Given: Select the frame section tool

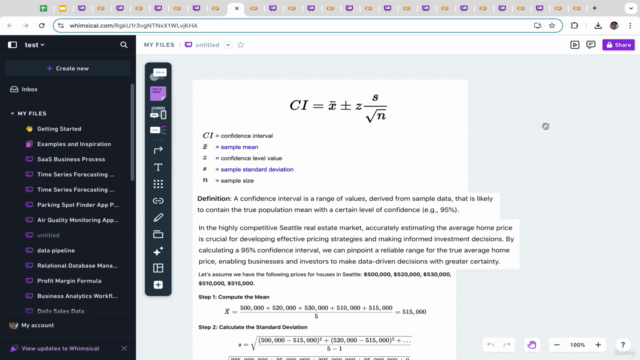Looking at the screenshot, I should [x=158, y=234].
